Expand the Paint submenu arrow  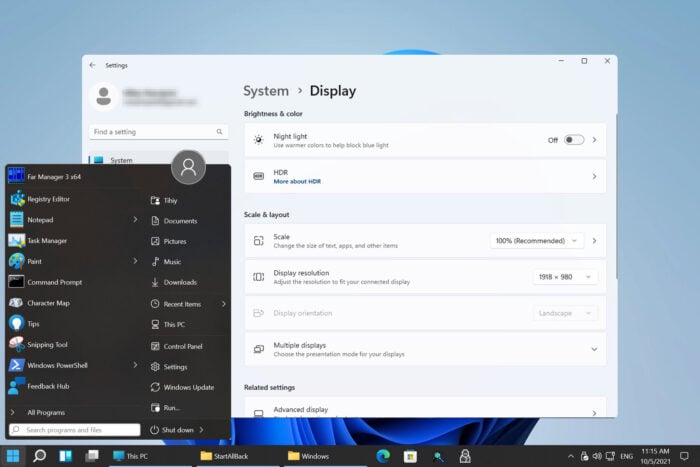coord(135,261)
